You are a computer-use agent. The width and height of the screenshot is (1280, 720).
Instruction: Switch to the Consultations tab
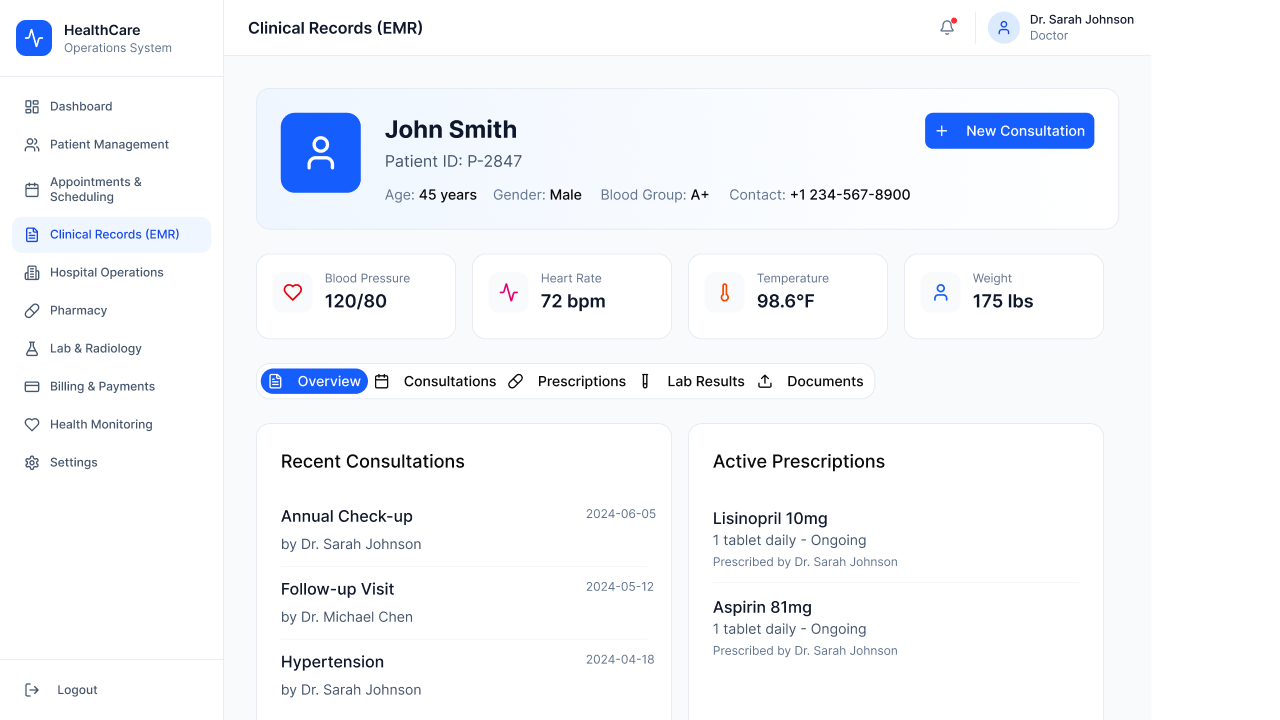tap(436, 381)
